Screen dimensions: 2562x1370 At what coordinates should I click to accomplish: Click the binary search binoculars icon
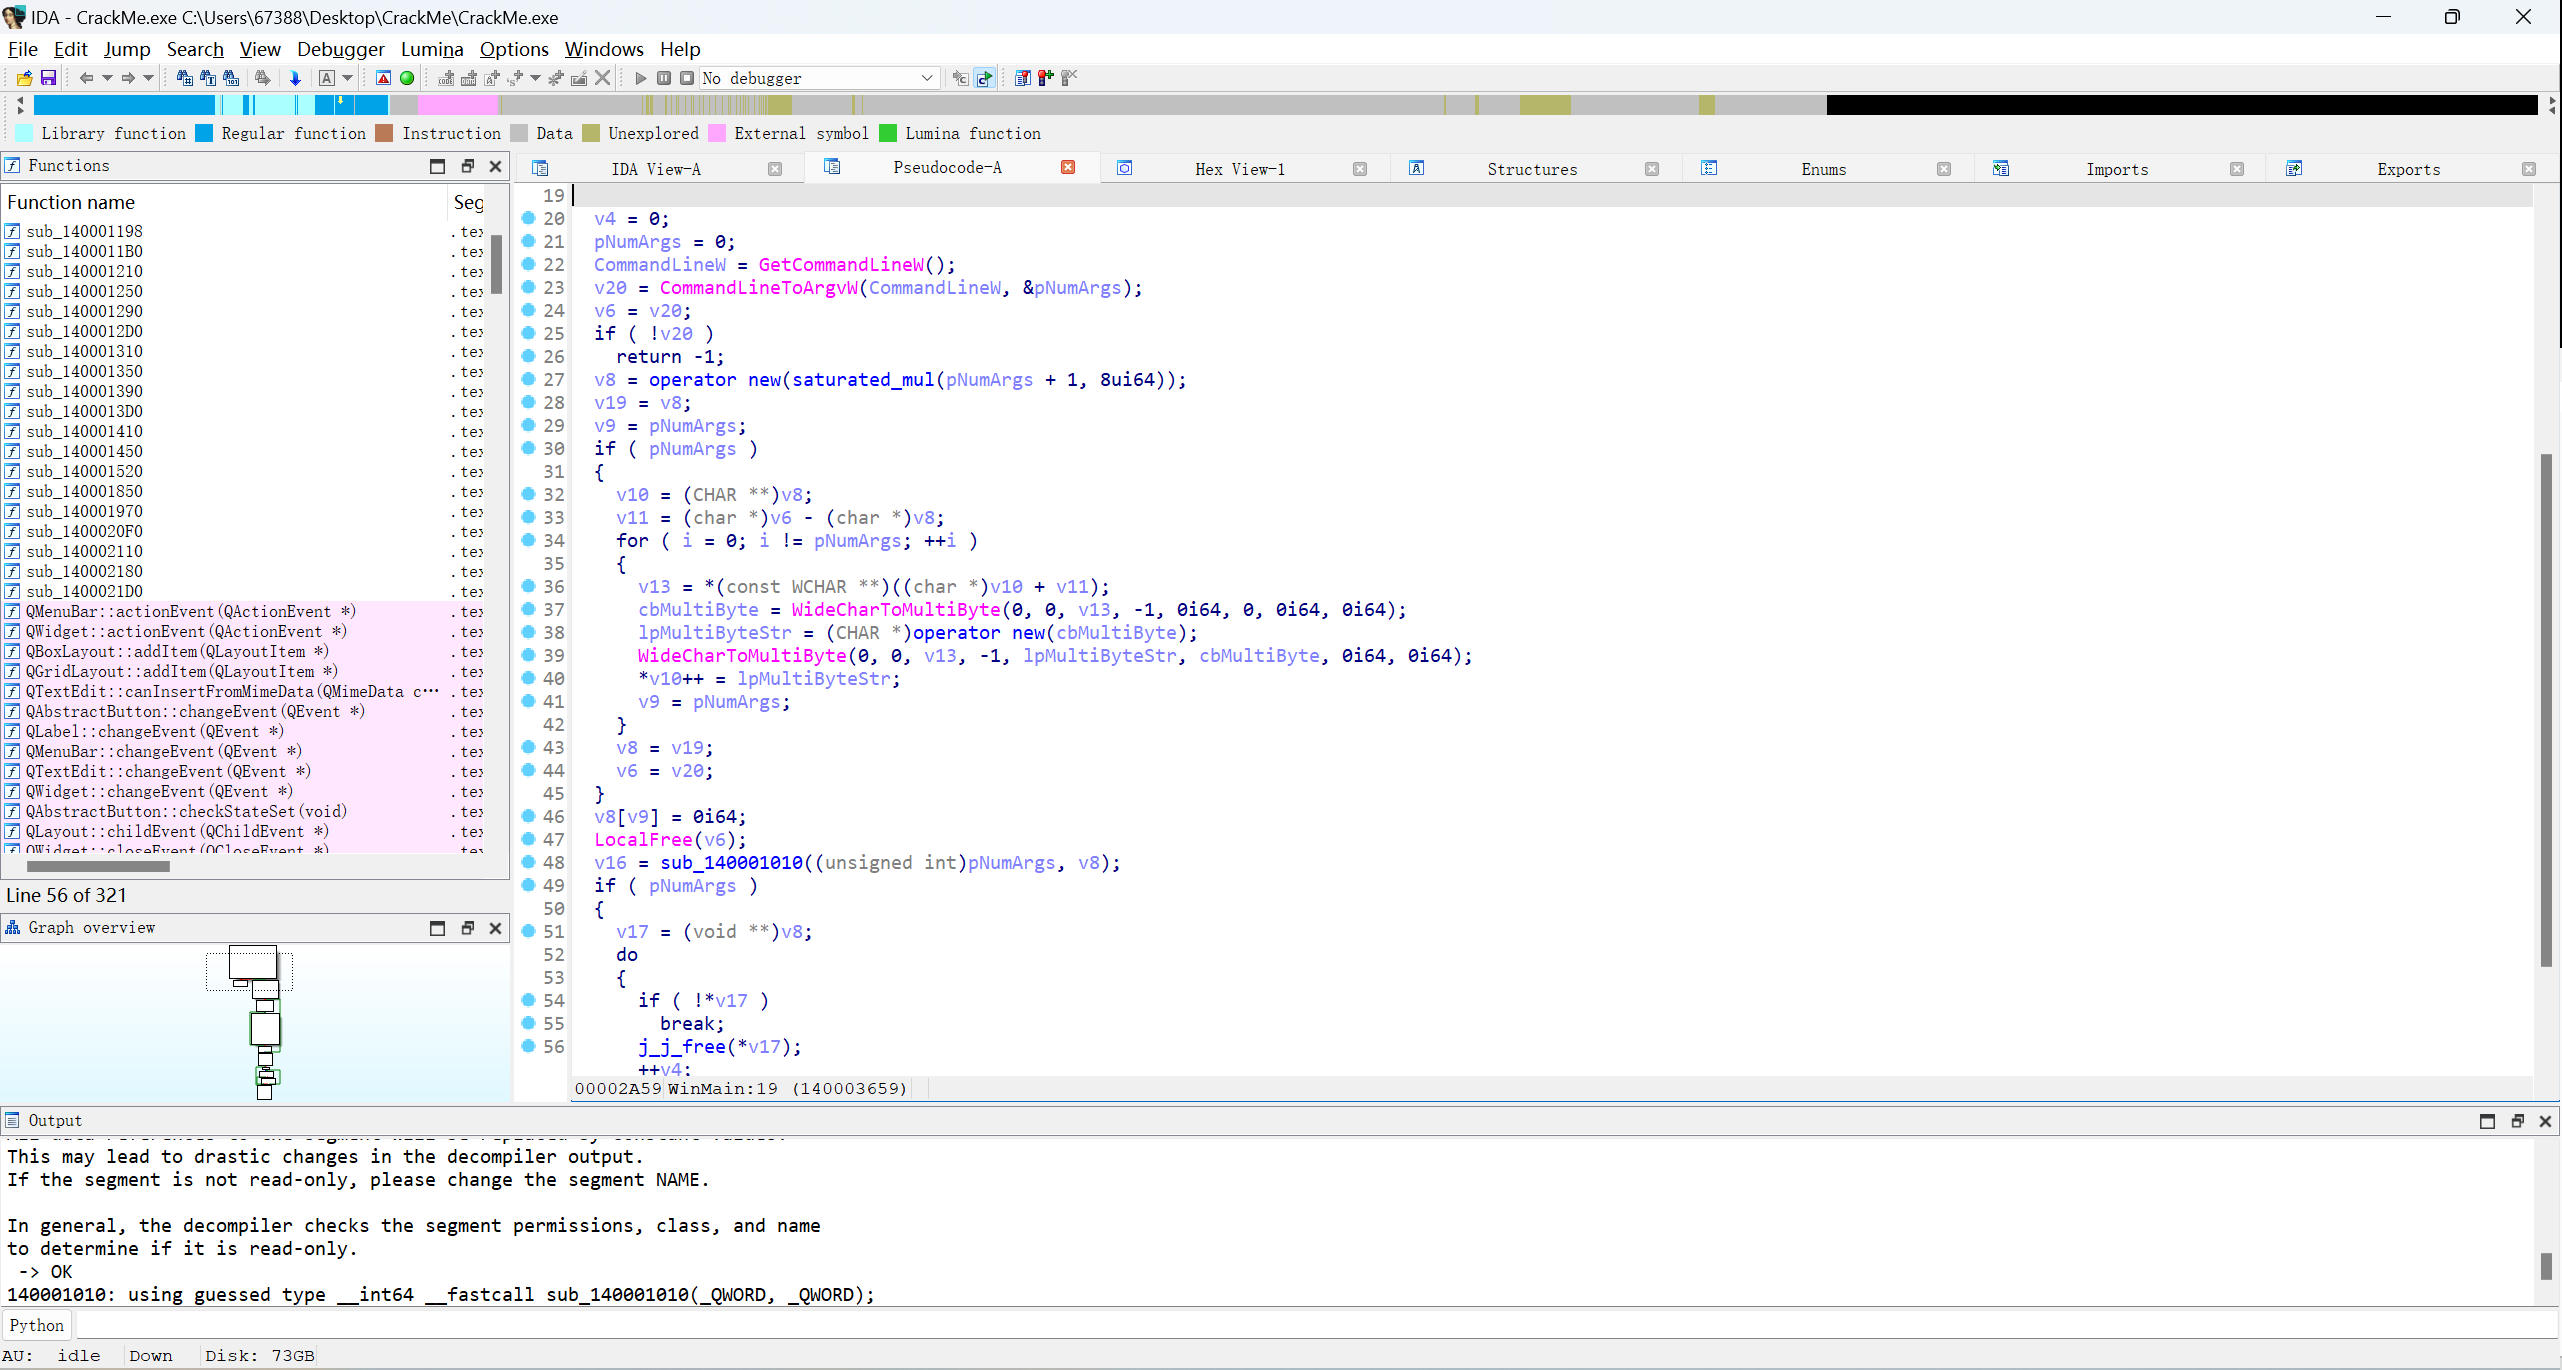point(231,78)
